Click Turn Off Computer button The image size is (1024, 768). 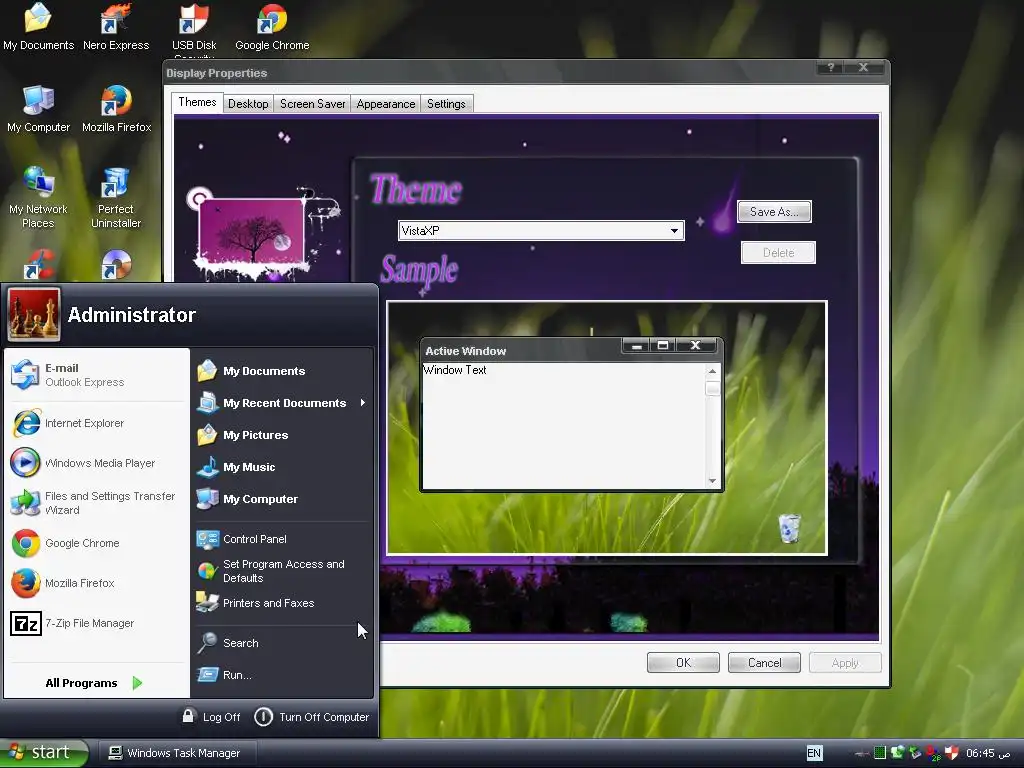tap(312, 717)
